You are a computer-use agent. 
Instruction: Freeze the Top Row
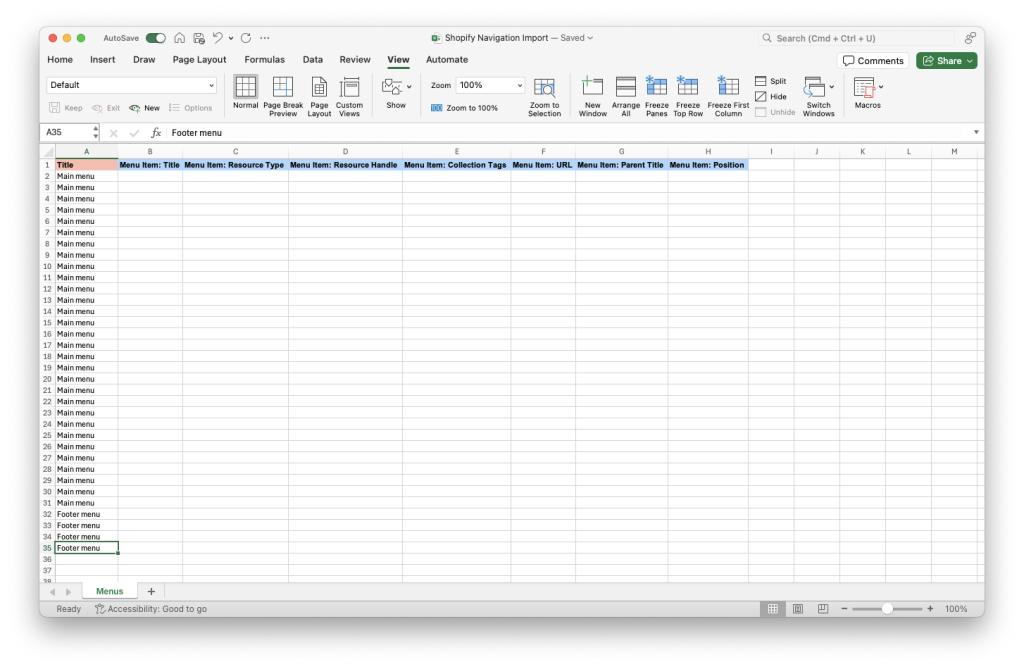click(688, 94)
